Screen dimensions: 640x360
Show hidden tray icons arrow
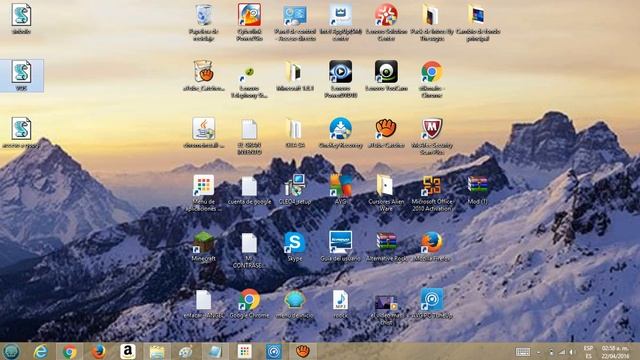(538, 352)
